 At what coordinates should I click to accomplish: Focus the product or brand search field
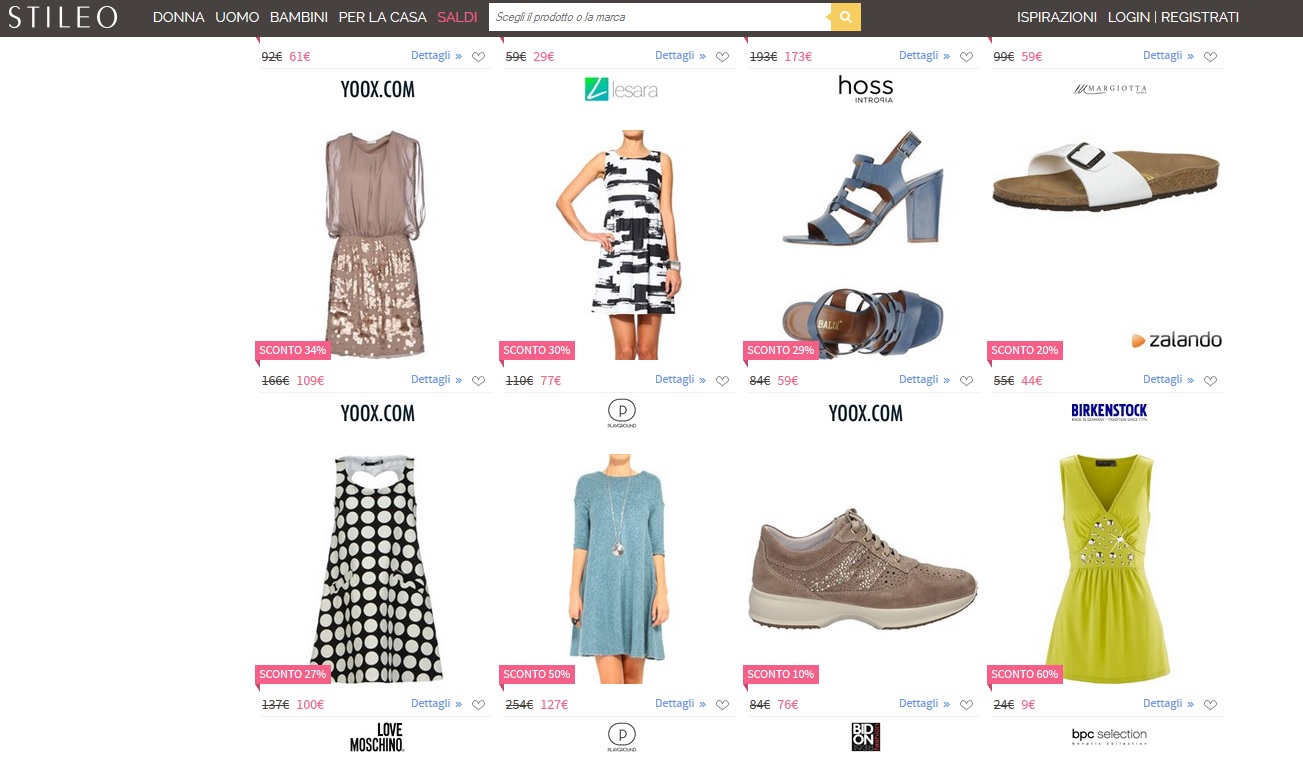click(660, 17)
